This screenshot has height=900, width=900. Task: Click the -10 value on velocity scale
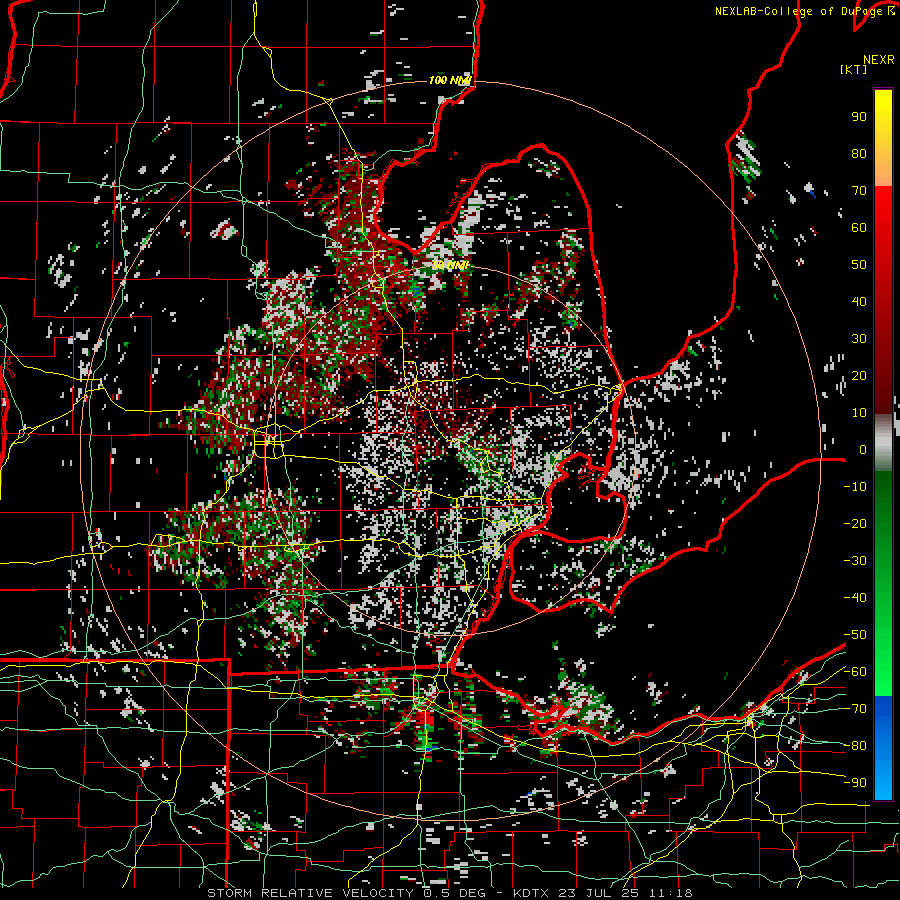[855, 487]
